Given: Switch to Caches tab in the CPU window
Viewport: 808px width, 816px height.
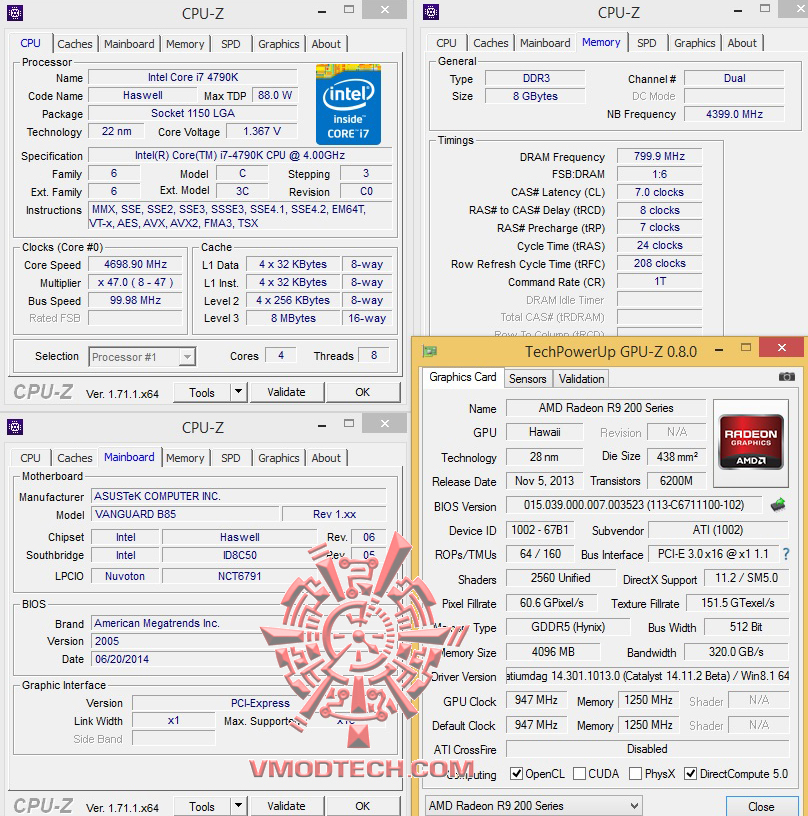Looking at the screenshot, I should [74, 44].
